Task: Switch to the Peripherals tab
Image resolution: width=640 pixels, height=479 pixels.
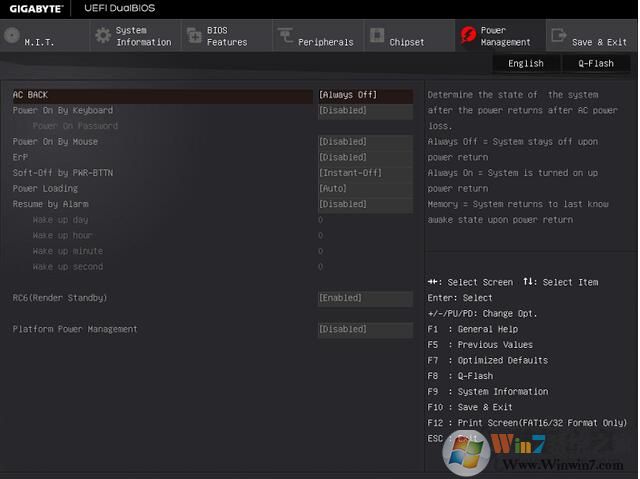Action: [x=325, y=42]
